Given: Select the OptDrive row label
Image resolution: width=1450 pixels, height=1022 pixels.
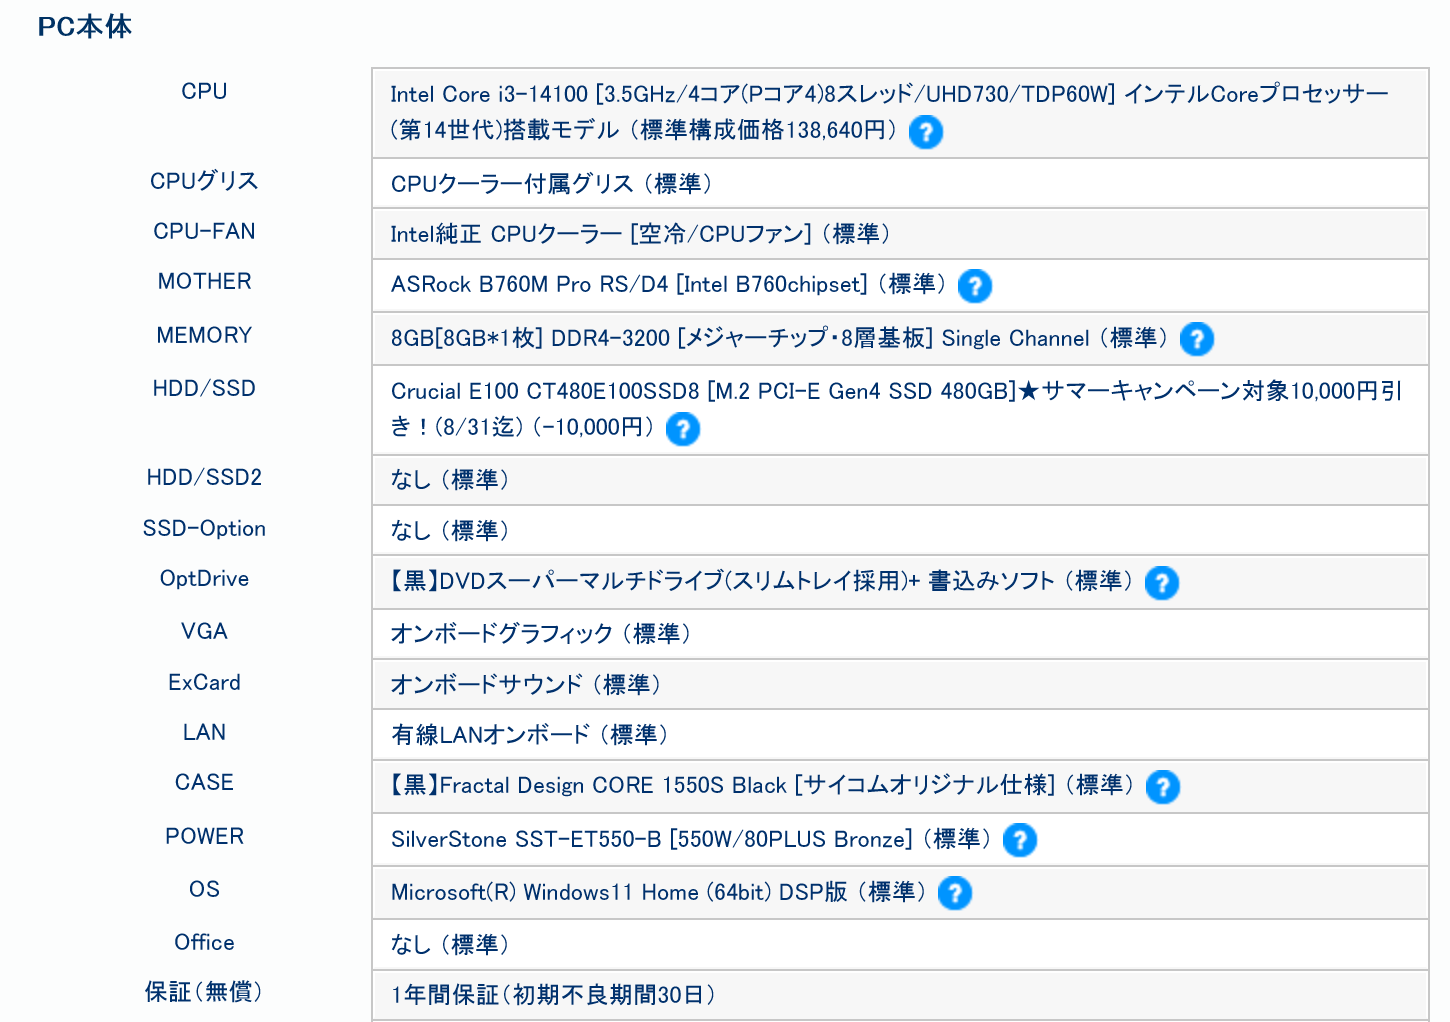Looking at the screenshot, I should (204, 578).
